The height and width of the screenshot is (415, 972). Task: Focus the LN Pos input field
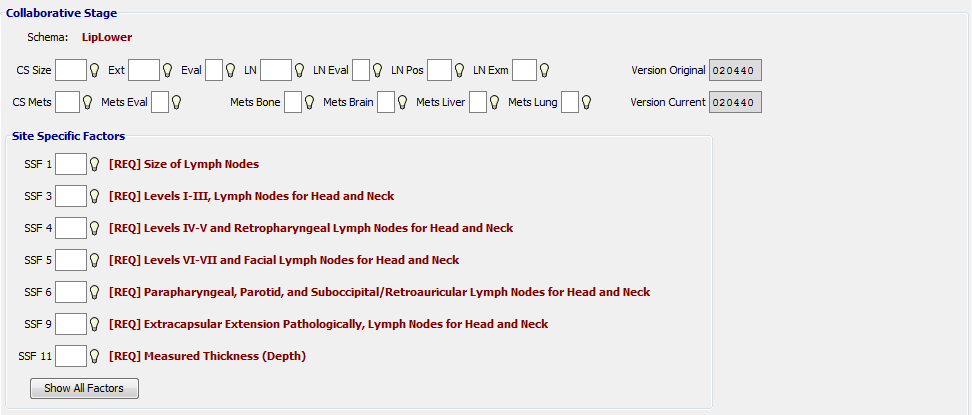(x=440, y=70)
